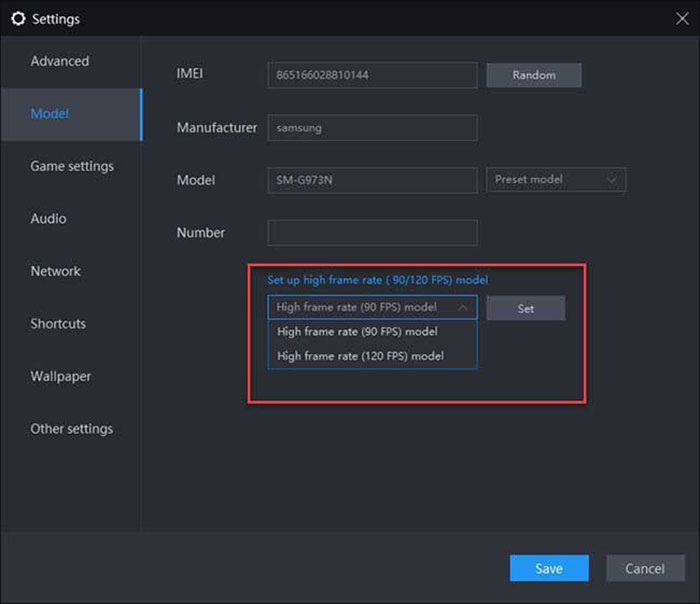Click the Settings gear icon in title bar
This screenshot has height=604, width=700.
18,19
